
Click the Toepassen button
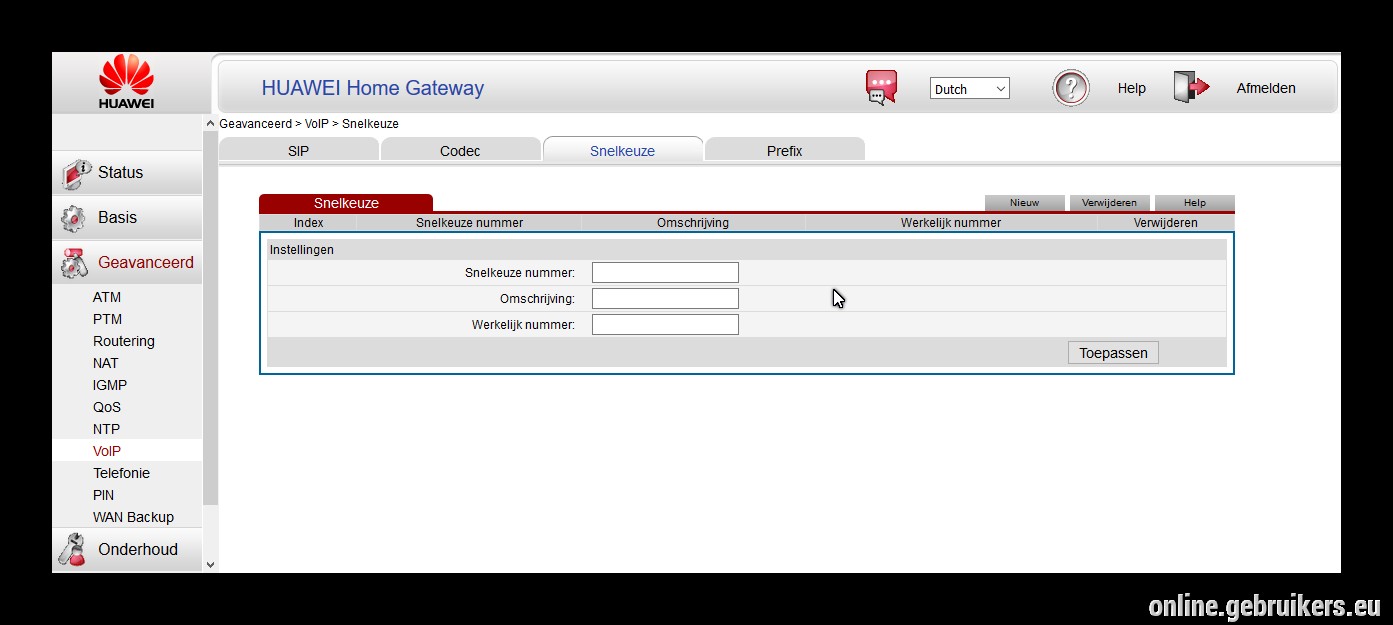coord(1113,353)
